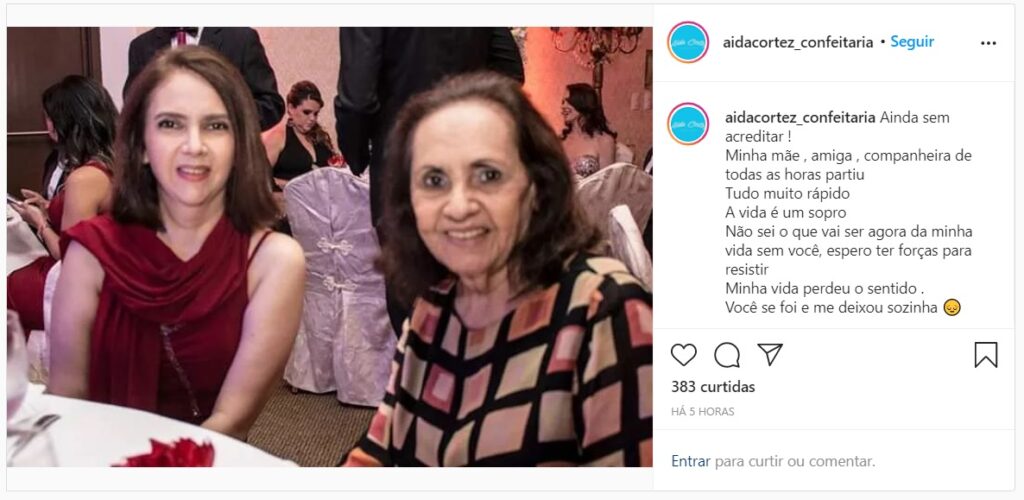Open the three-dot more options menu
This screenshot has height=500, width=1024.
pos(989,43)
